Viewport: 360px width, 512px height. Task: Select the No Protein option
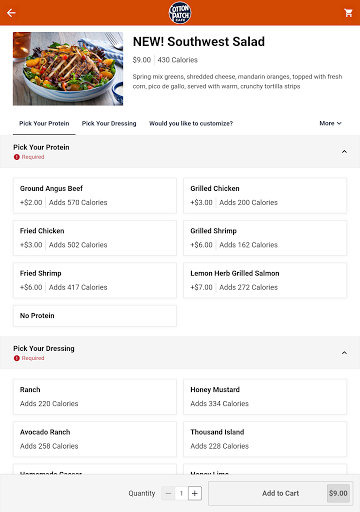[x=95, y=316]
